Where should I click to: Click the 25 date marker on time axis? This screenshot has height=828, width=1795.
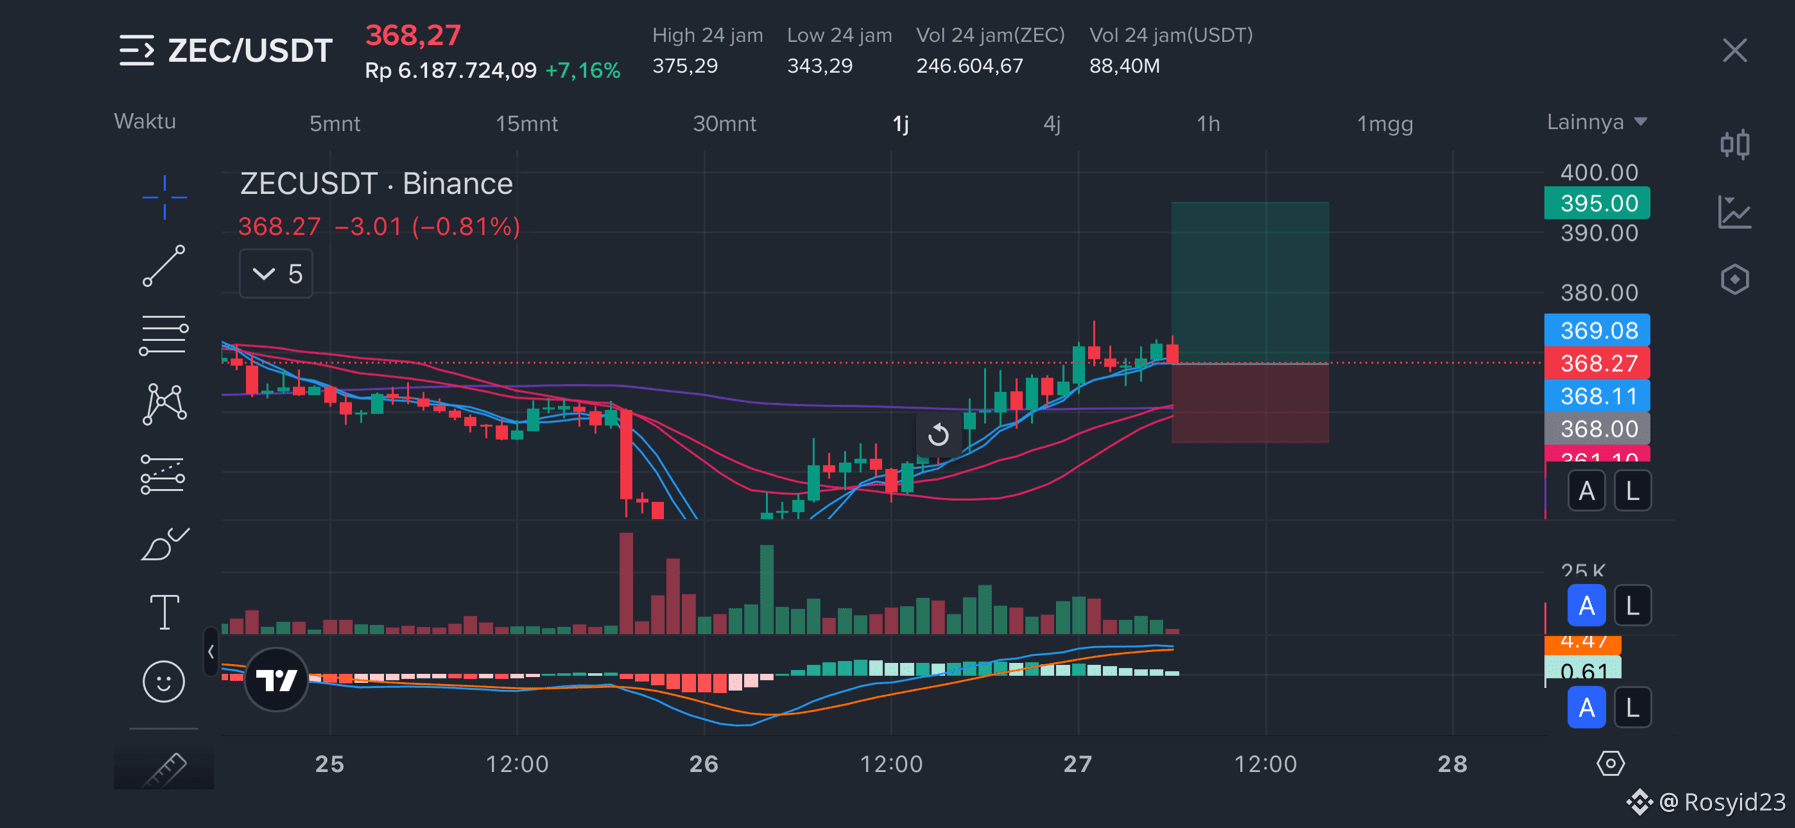pos(330,764)
